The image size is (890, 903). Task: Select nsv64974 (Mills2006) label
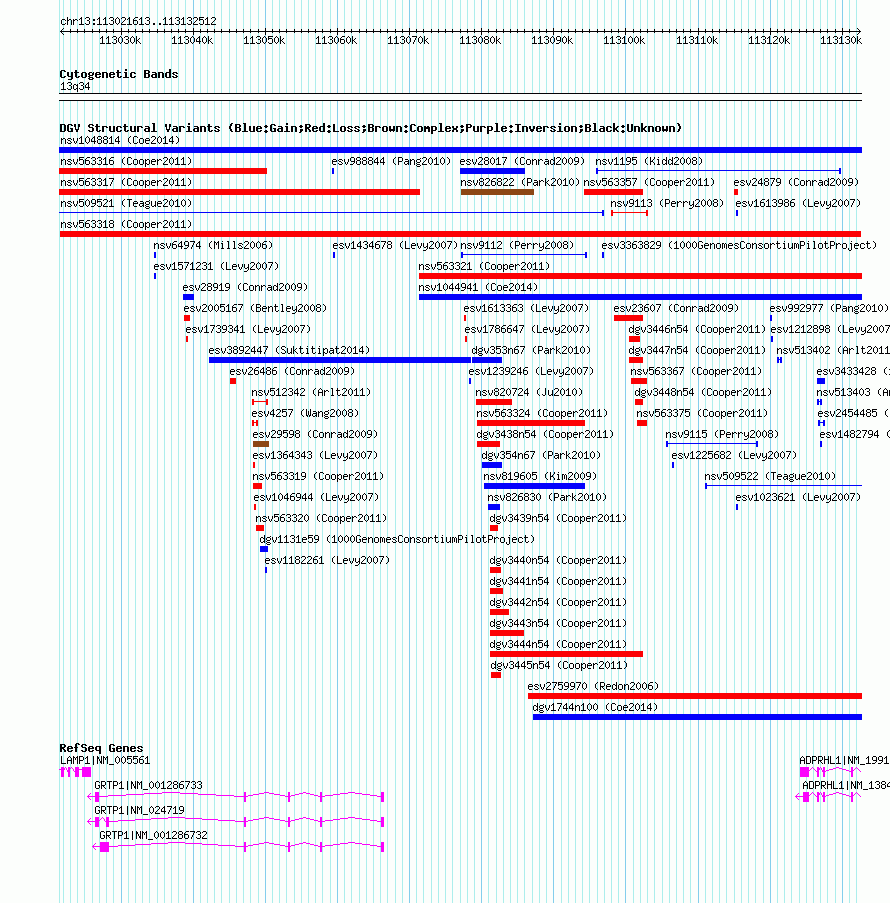pyautogui.click(x=213, y=245)
